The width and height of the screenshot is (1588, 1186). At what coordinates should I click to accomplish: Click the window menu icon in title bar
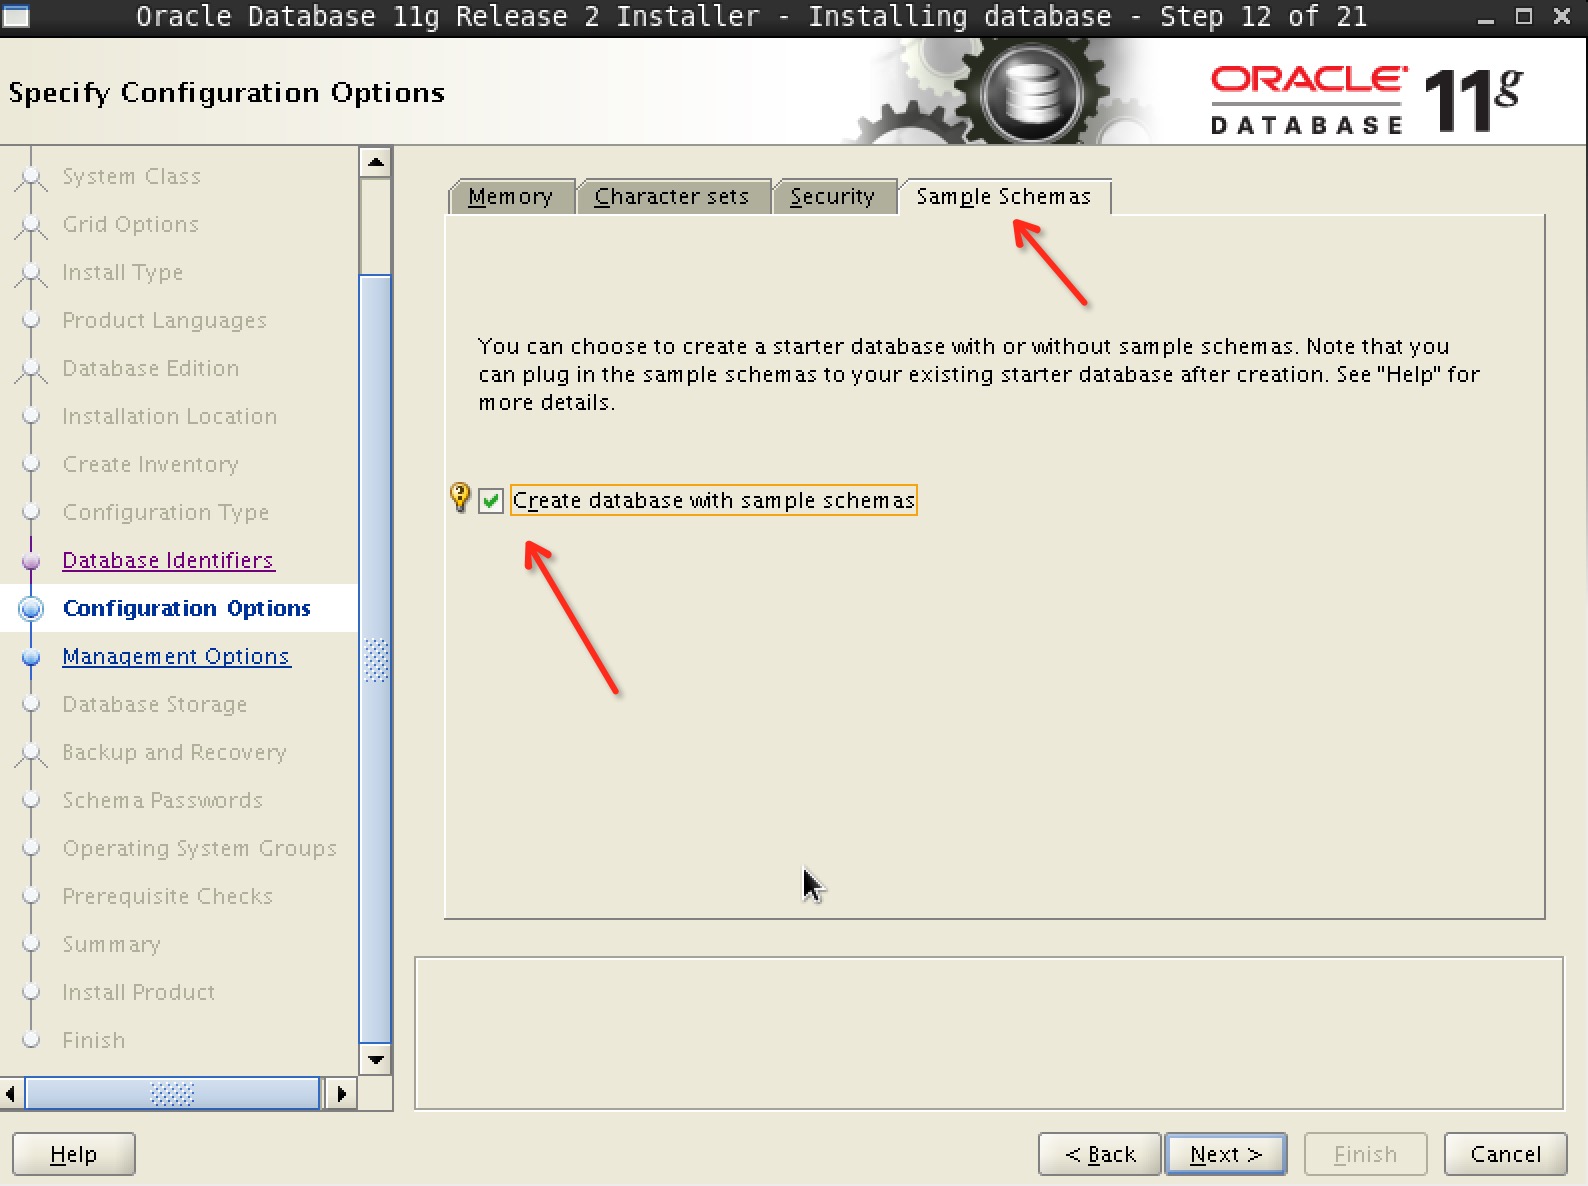16,16
